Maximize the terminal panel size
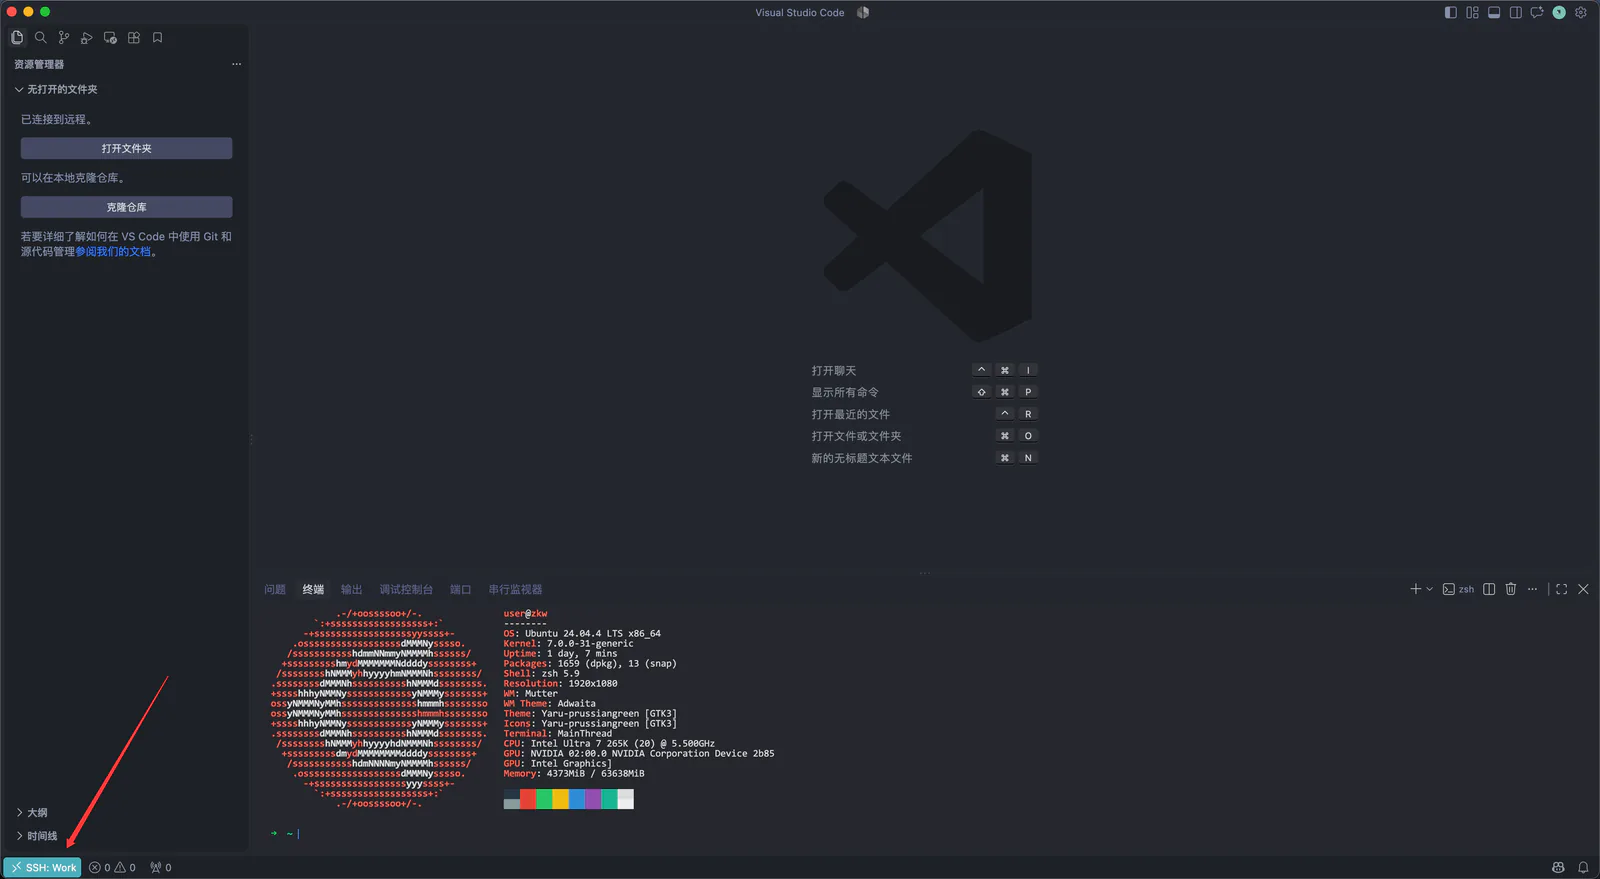Image resolution: width=1600 pixels, height=879 pixels. 1561,589
